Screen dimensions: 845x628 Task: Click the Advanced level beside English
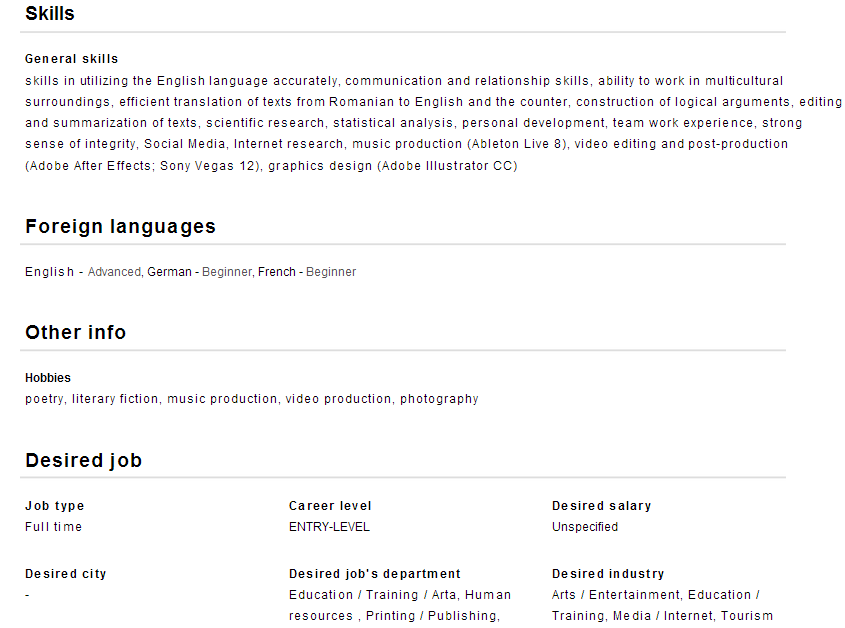tap(114, 272)
